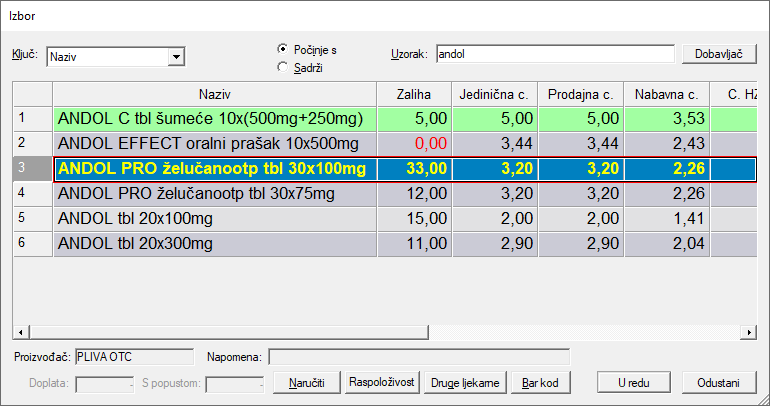
Task: Select the 'Sadrži' radio button
Action: [283, 67]
